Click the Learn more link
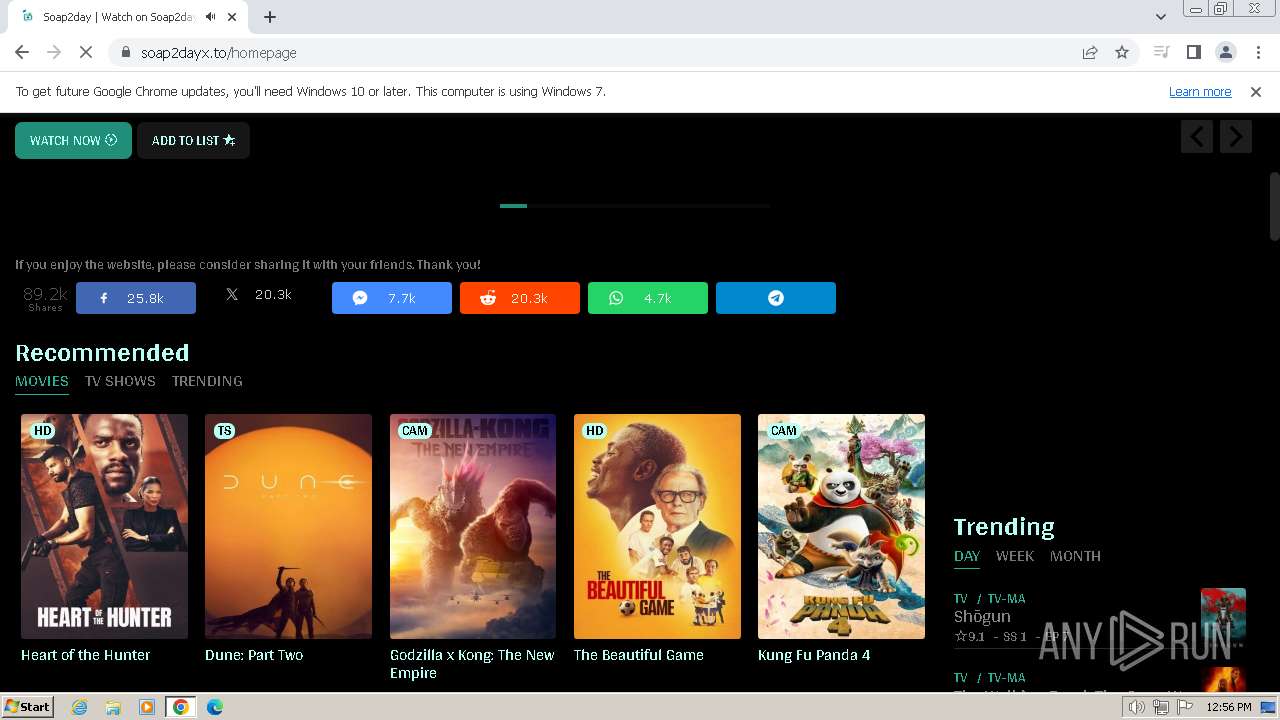This screenshot has width=1280, height=720. tap(1200, 91)
